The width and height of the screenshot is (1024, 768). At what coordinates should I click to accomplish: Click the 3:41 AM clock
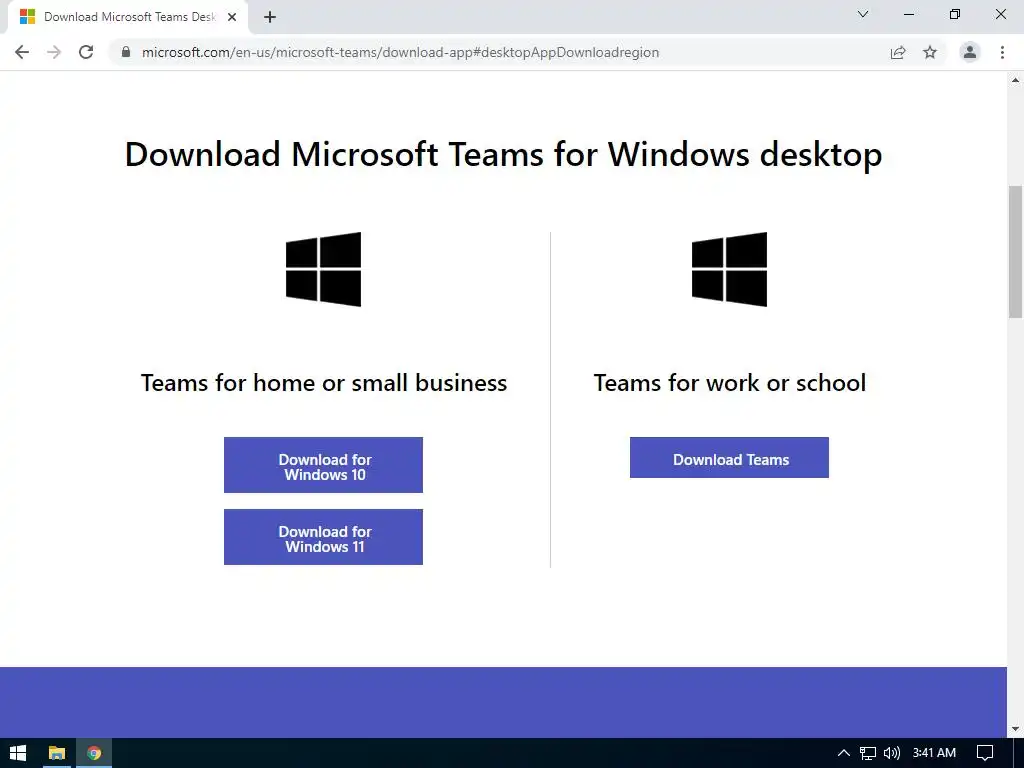(934, 753)
